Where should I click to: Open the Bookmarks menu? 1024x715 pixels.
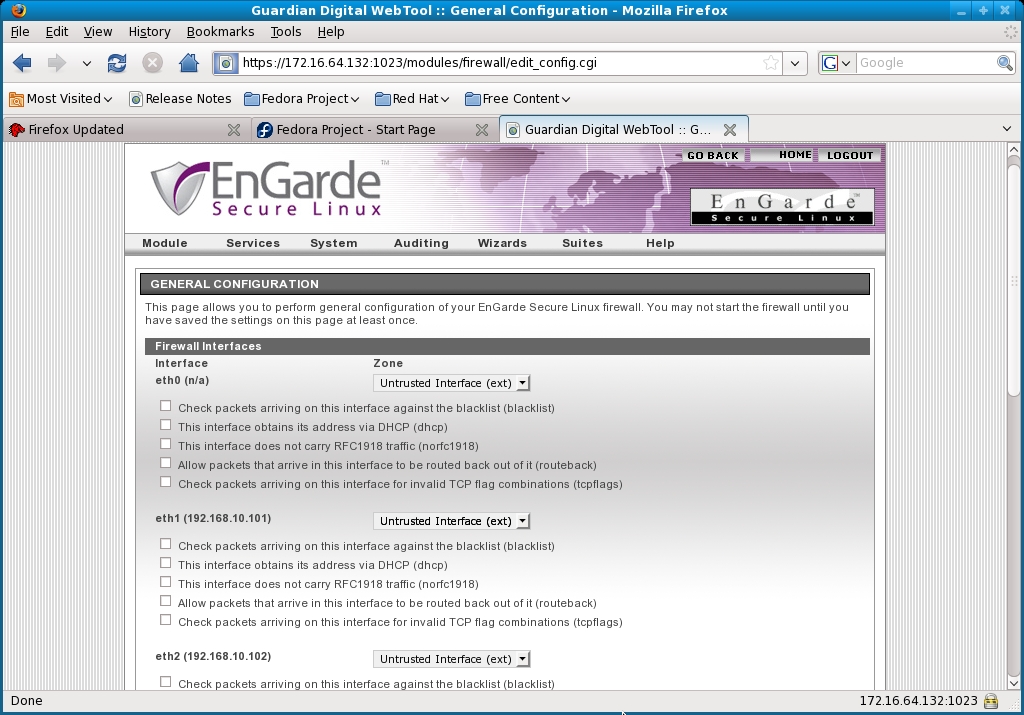(220, 31)
